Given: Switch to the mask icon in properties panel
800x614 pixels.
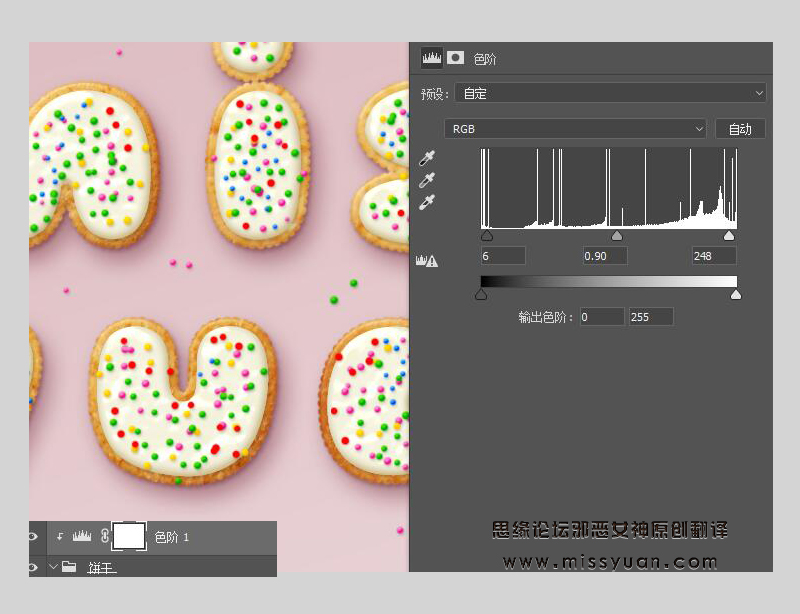Looking at the screenshot, I should pyautogui.click(x=455, y=58).
